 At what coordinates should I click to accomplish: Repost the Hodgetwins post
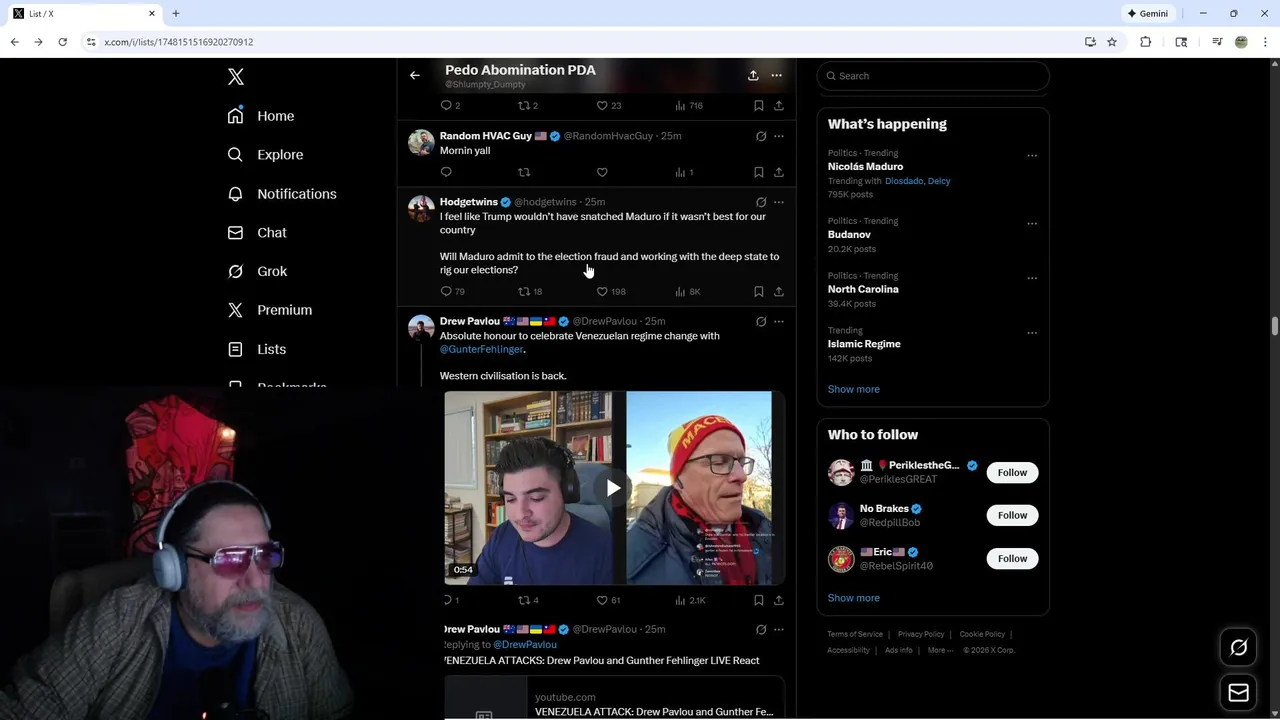click(x=530, y=292)
